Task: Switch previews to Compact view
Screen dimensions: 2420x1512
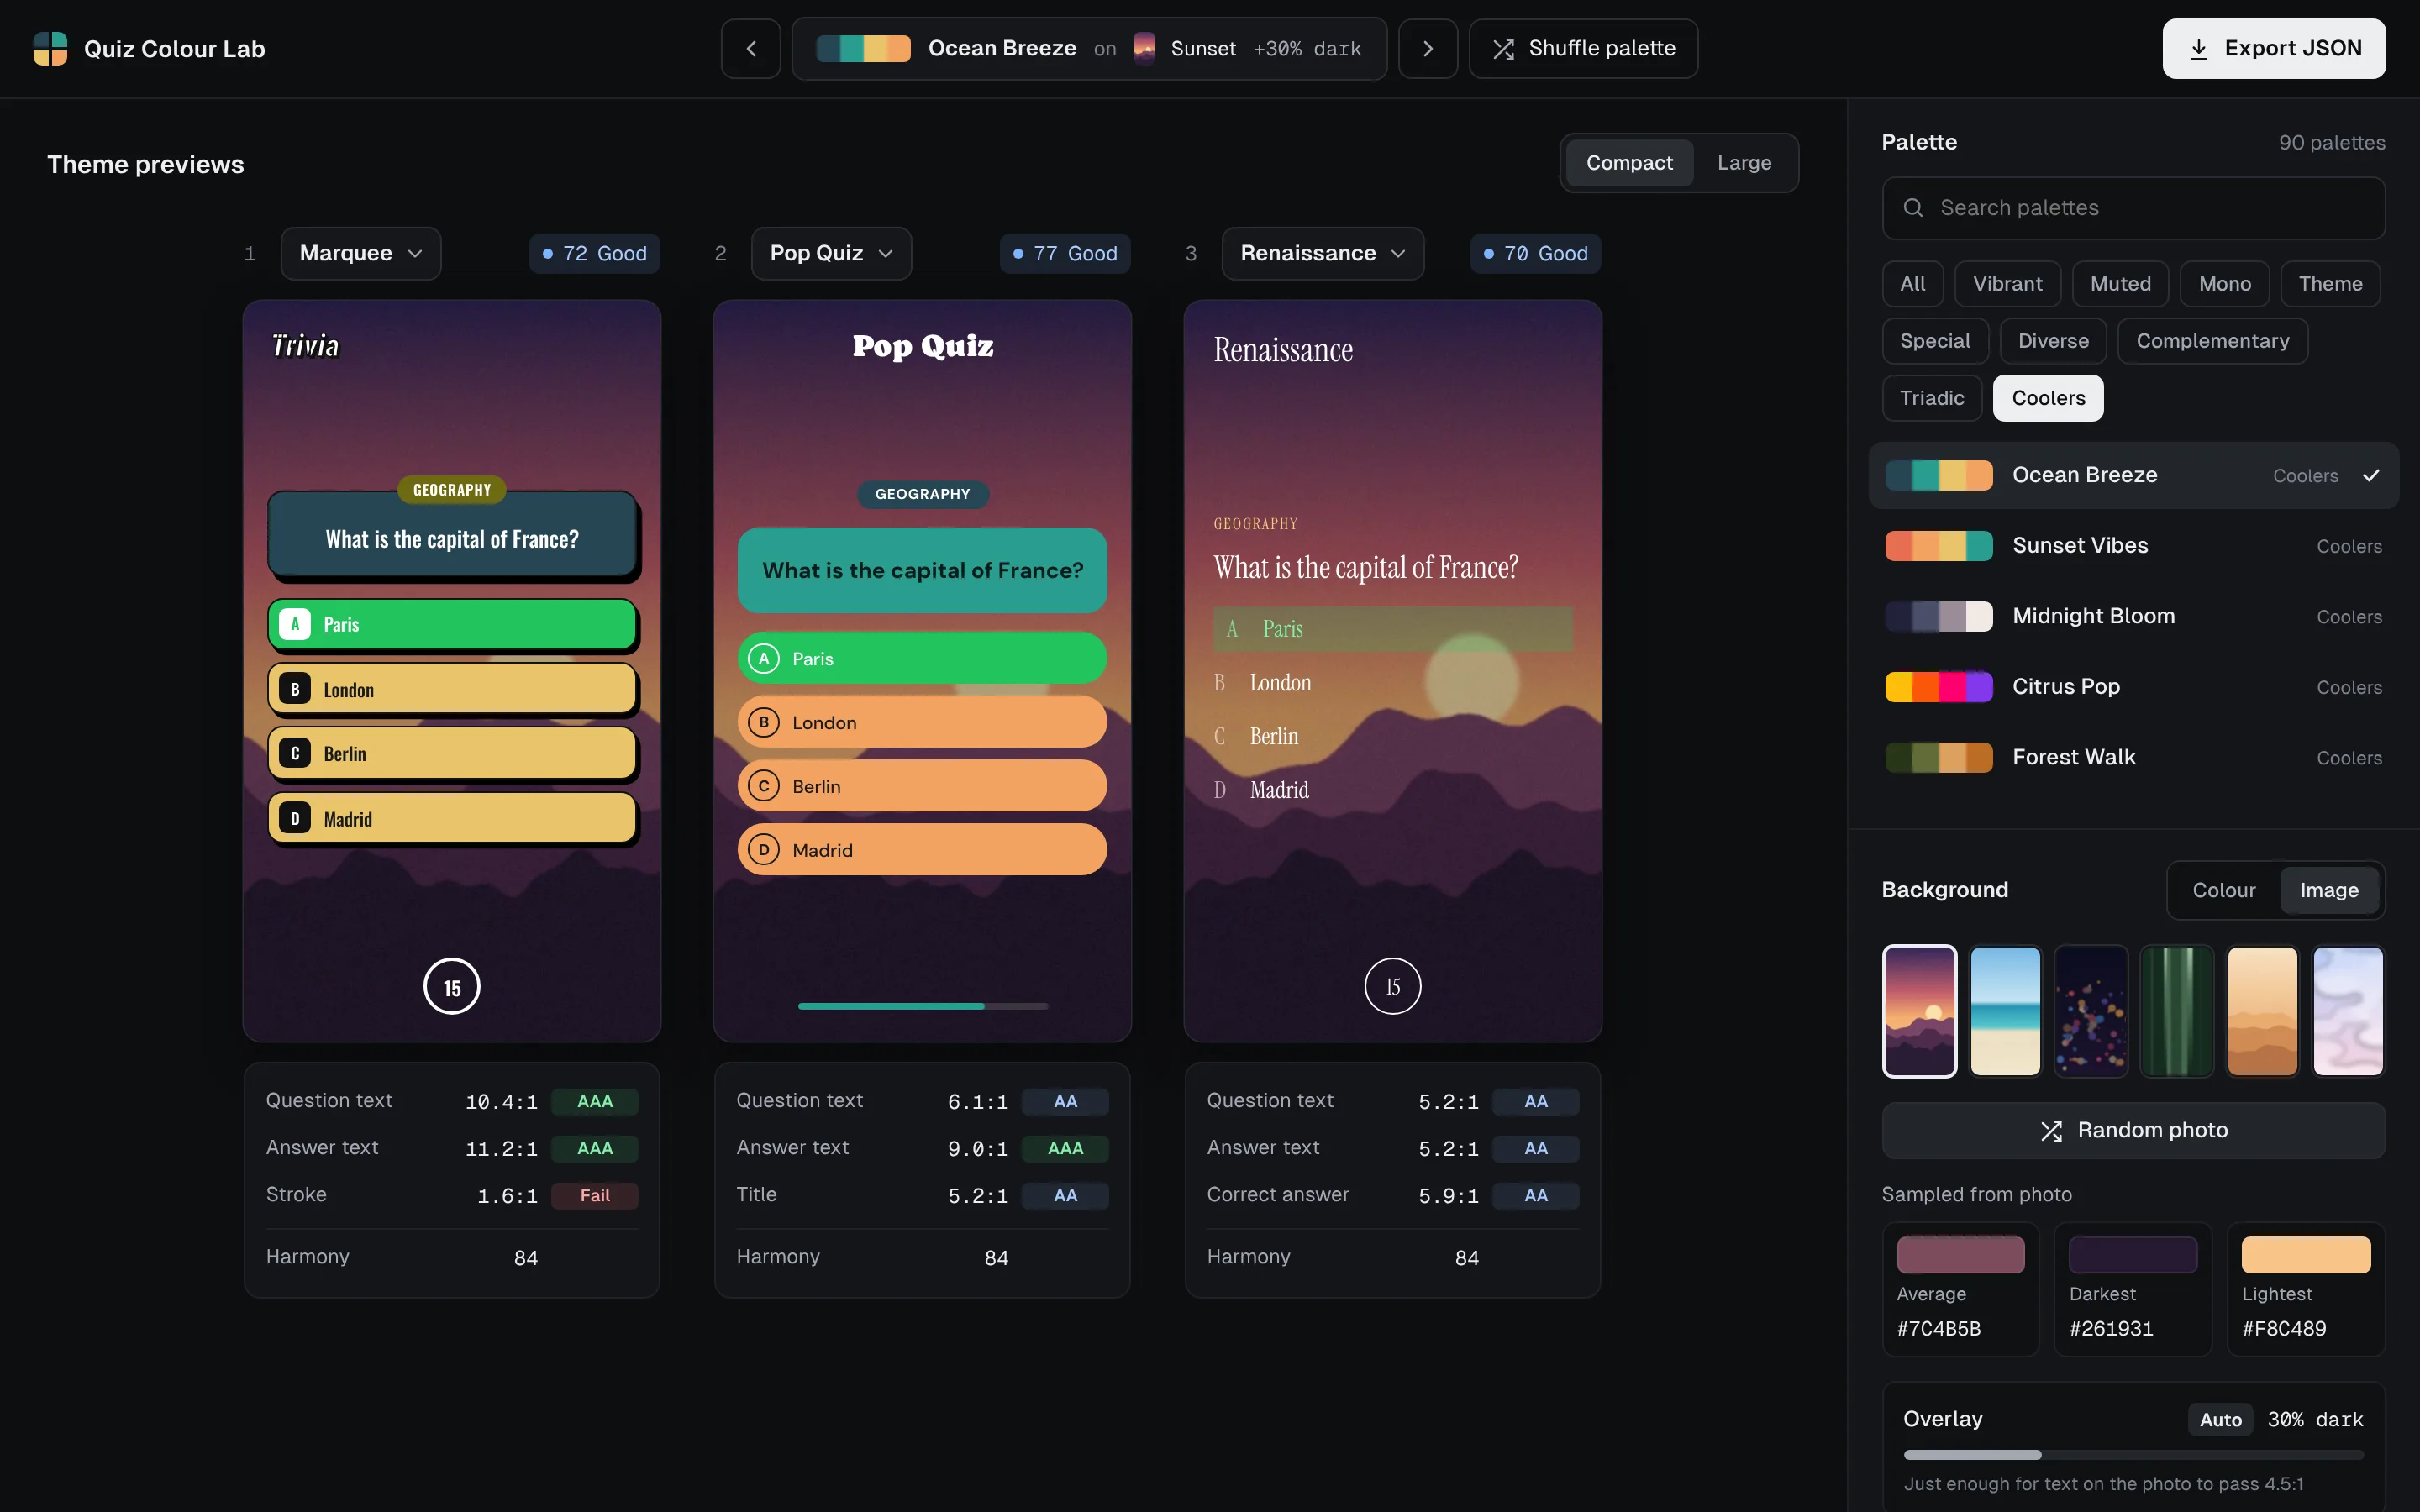Action: pyautogui.click(x=1629, y=163)
